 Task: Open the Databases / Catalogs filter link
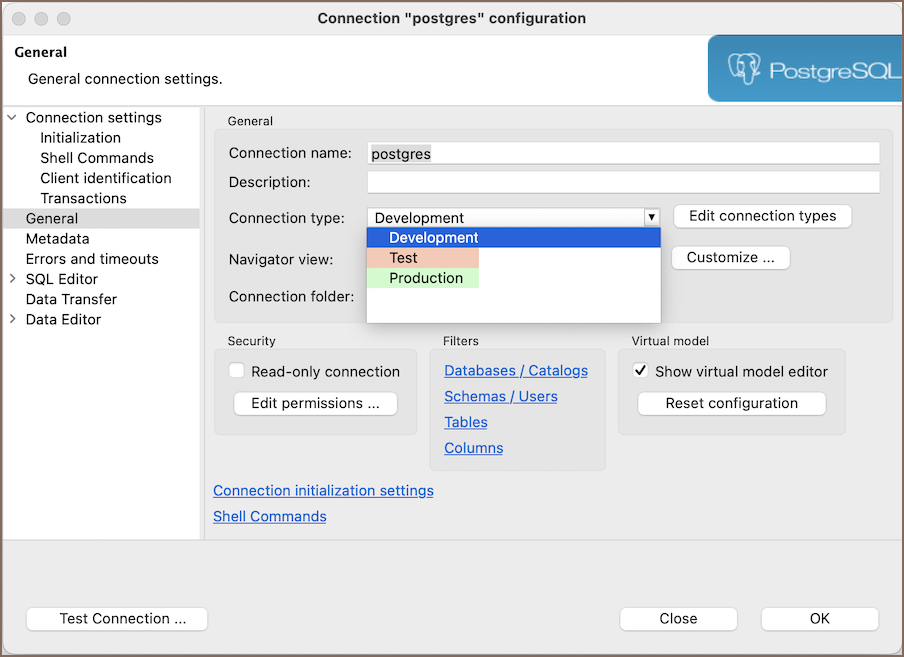coord(516,371)
